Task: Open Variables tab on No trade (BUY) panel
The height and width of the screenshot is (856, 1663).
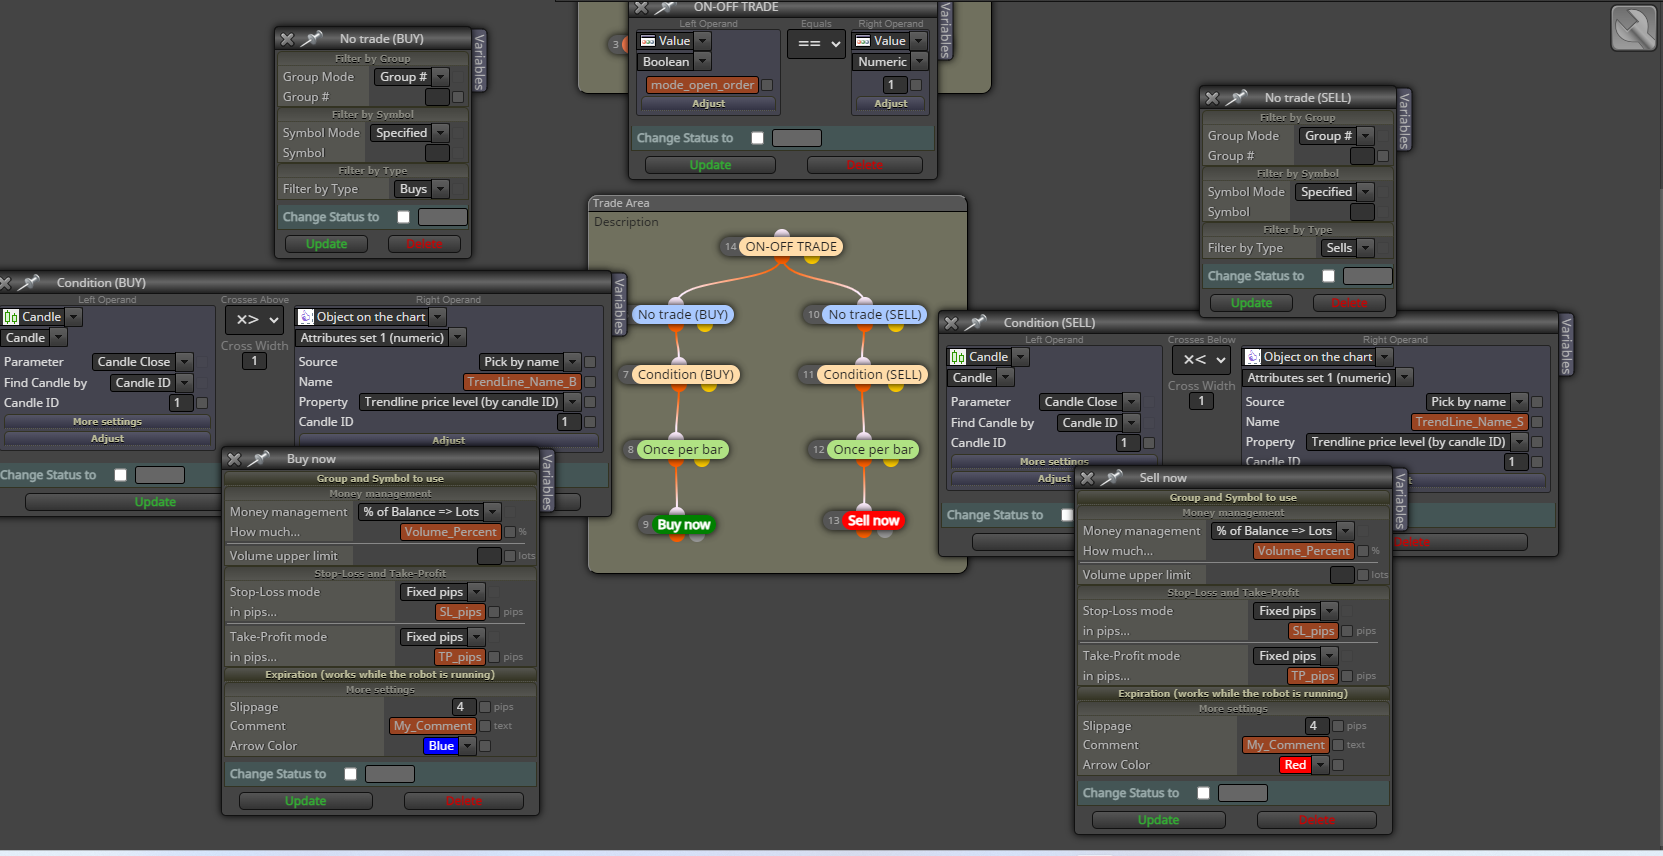Action: click(479, 61)
